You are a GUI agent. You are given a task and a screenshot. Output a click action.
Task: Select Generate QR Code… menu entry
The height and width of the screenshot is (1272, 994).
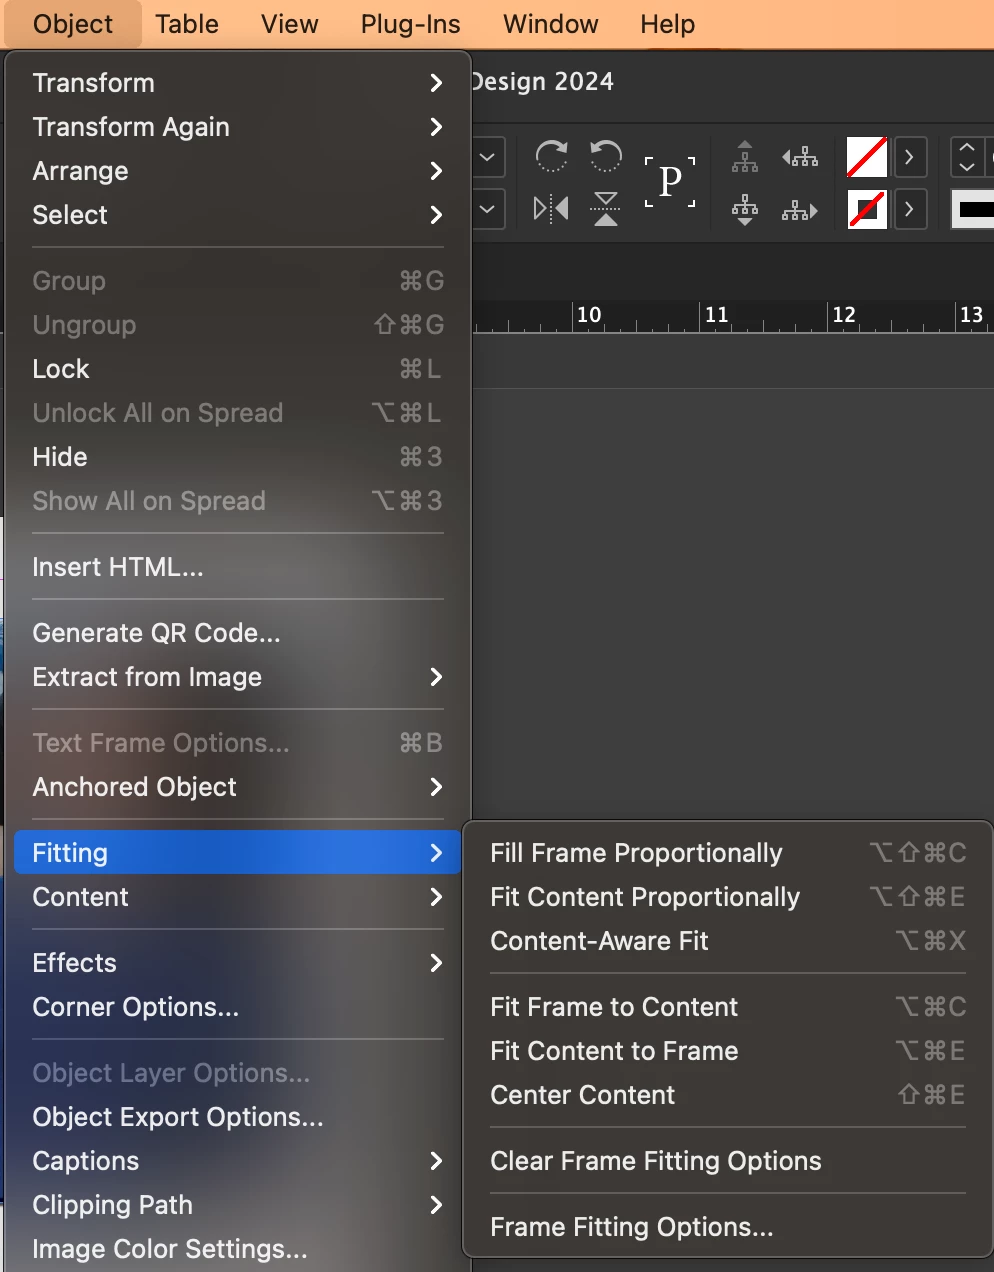(157, 633)
